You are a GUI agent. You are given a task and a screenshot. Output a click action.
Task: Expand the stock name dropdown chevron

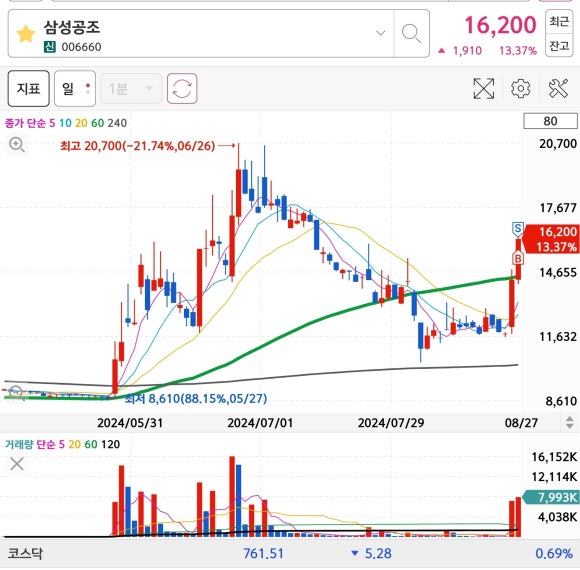[x=380, y=33]
